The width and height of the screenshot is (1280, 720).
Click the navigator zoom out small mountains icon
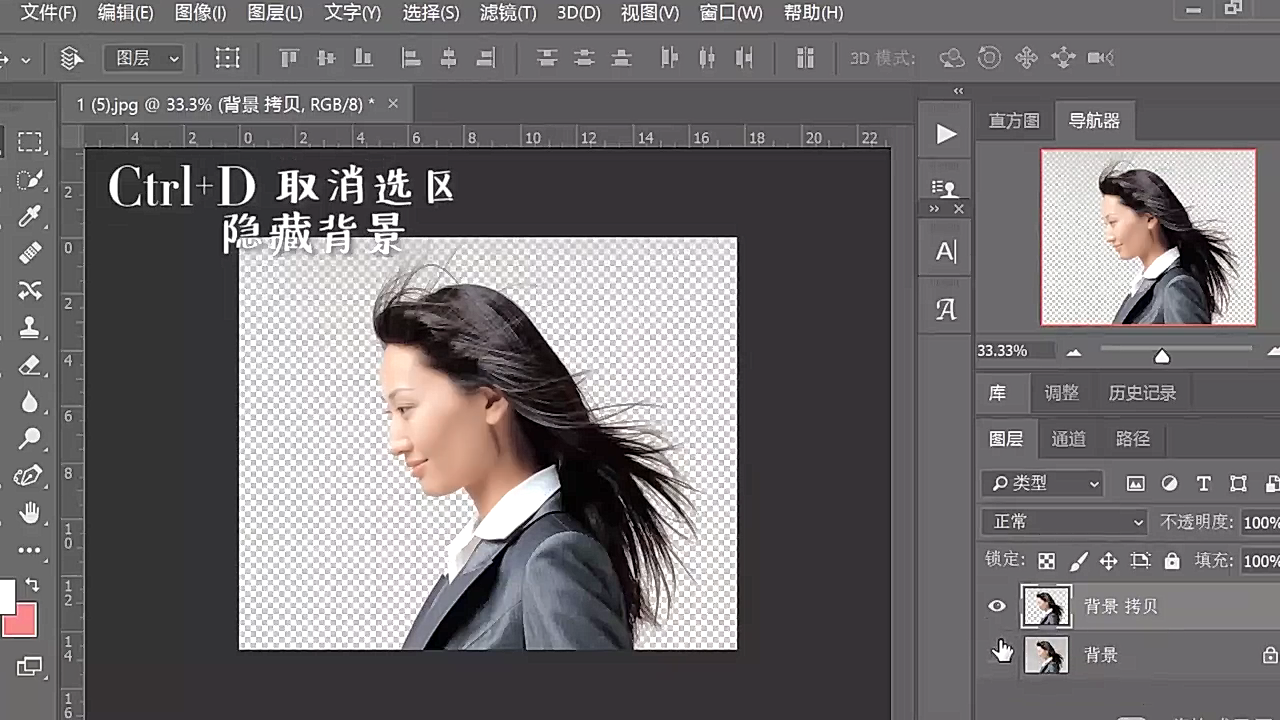(1074, 352)
